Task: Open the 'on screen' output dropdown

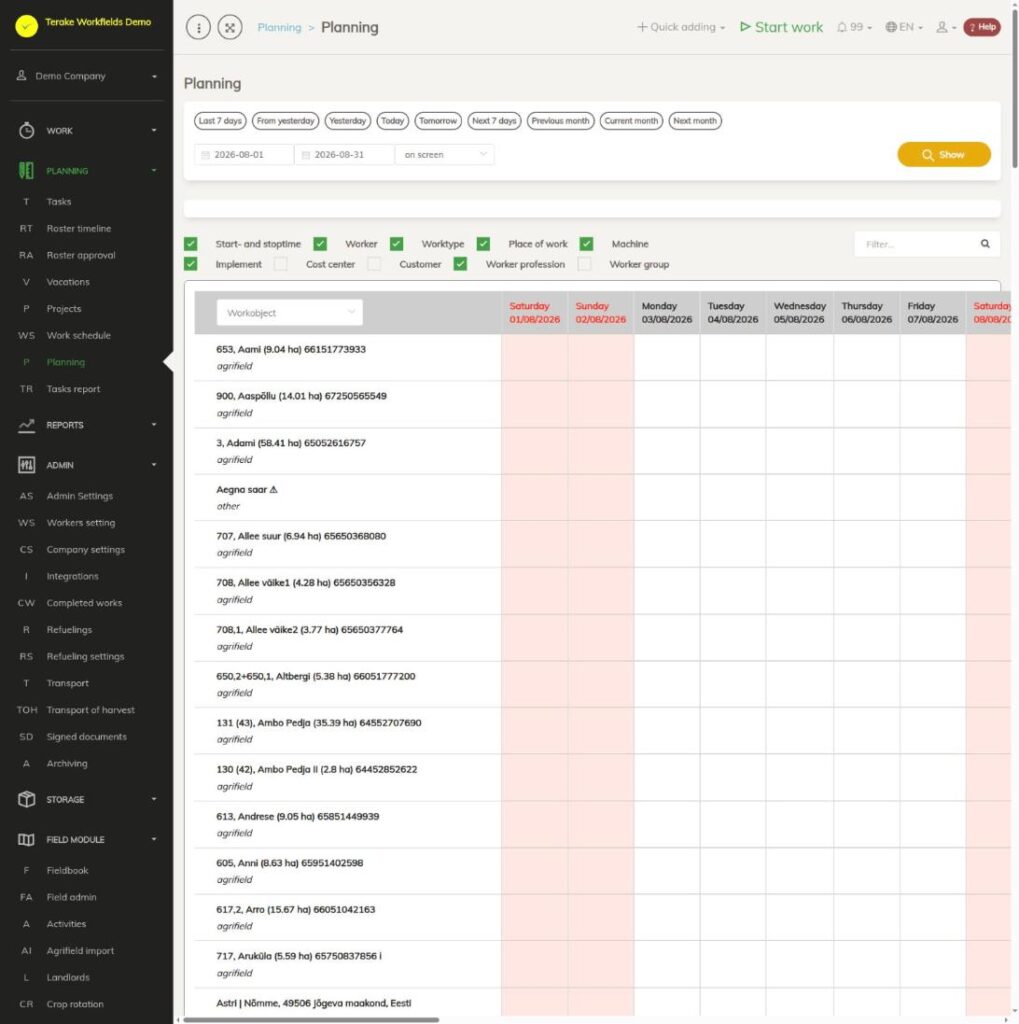Action: (x=444, y=155)
